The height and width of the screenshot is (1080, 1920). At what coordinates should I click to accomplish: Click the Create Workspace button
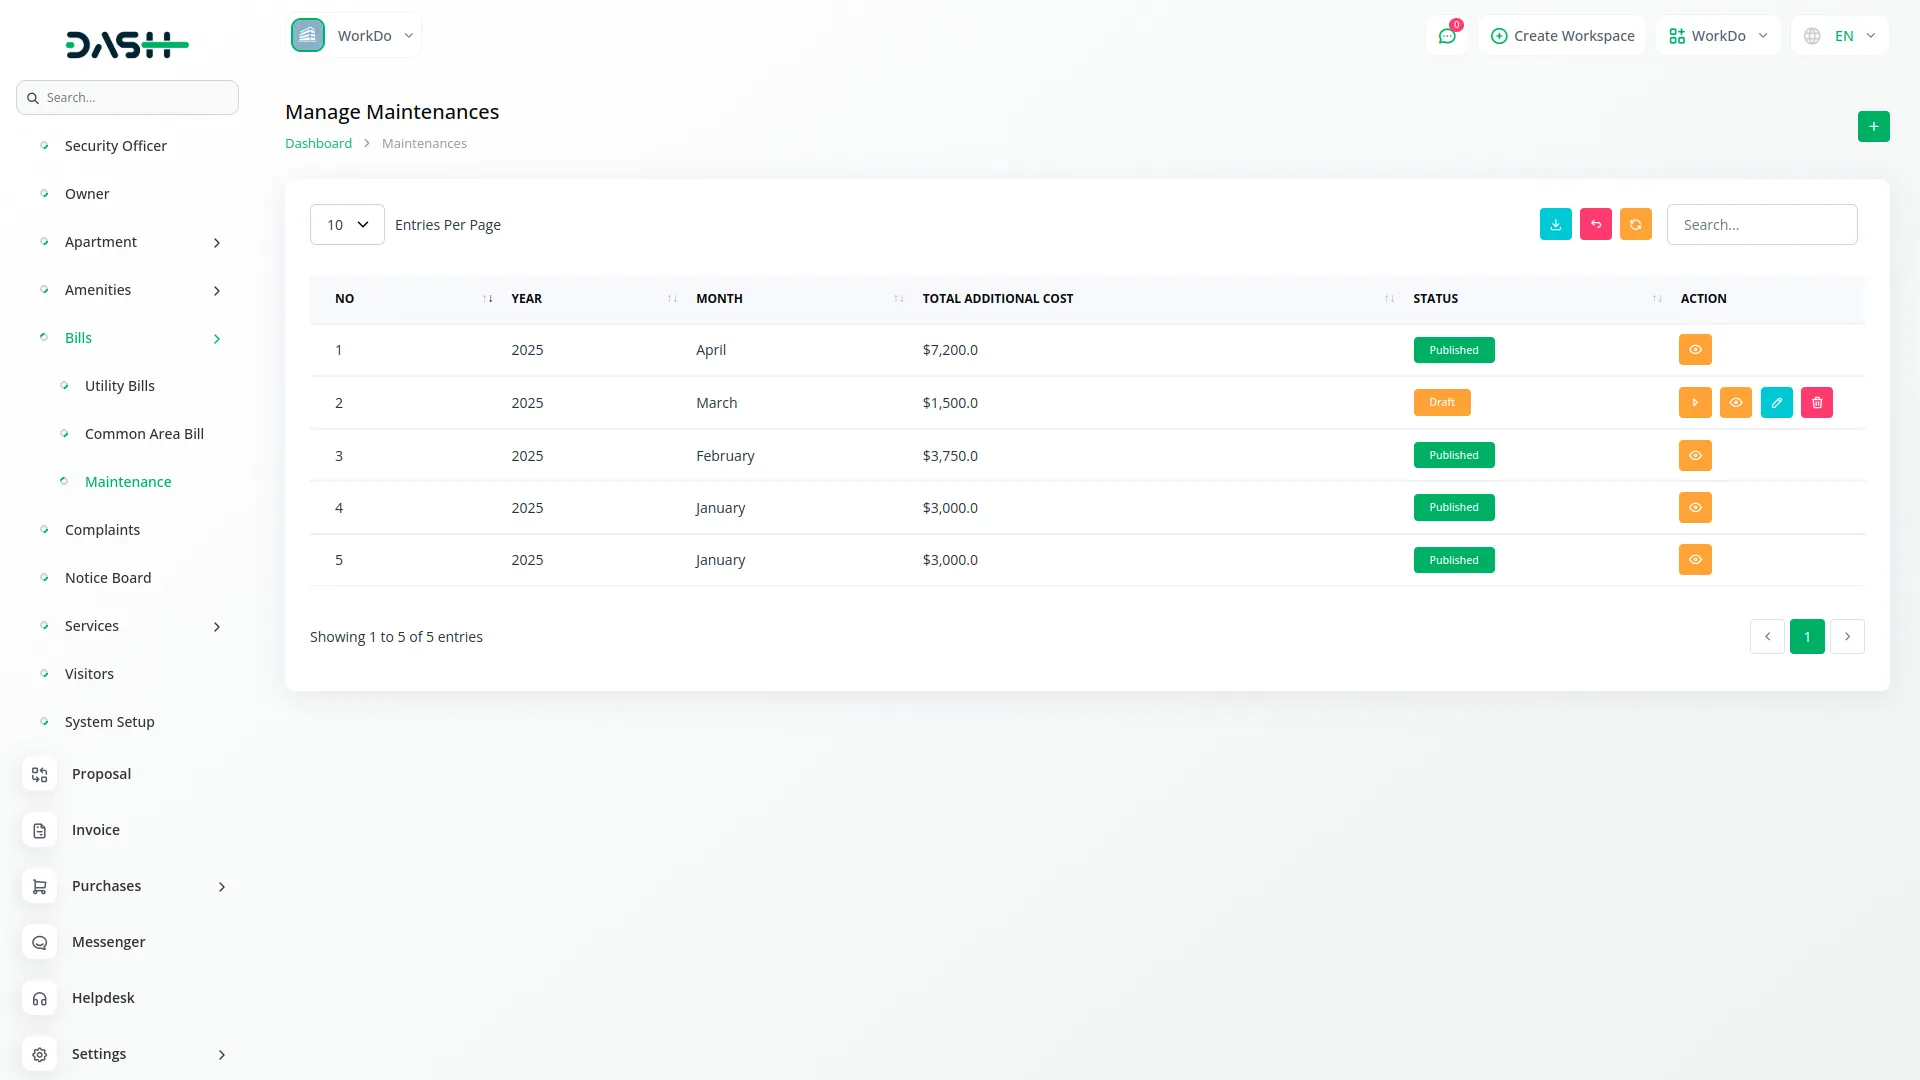1562,36
